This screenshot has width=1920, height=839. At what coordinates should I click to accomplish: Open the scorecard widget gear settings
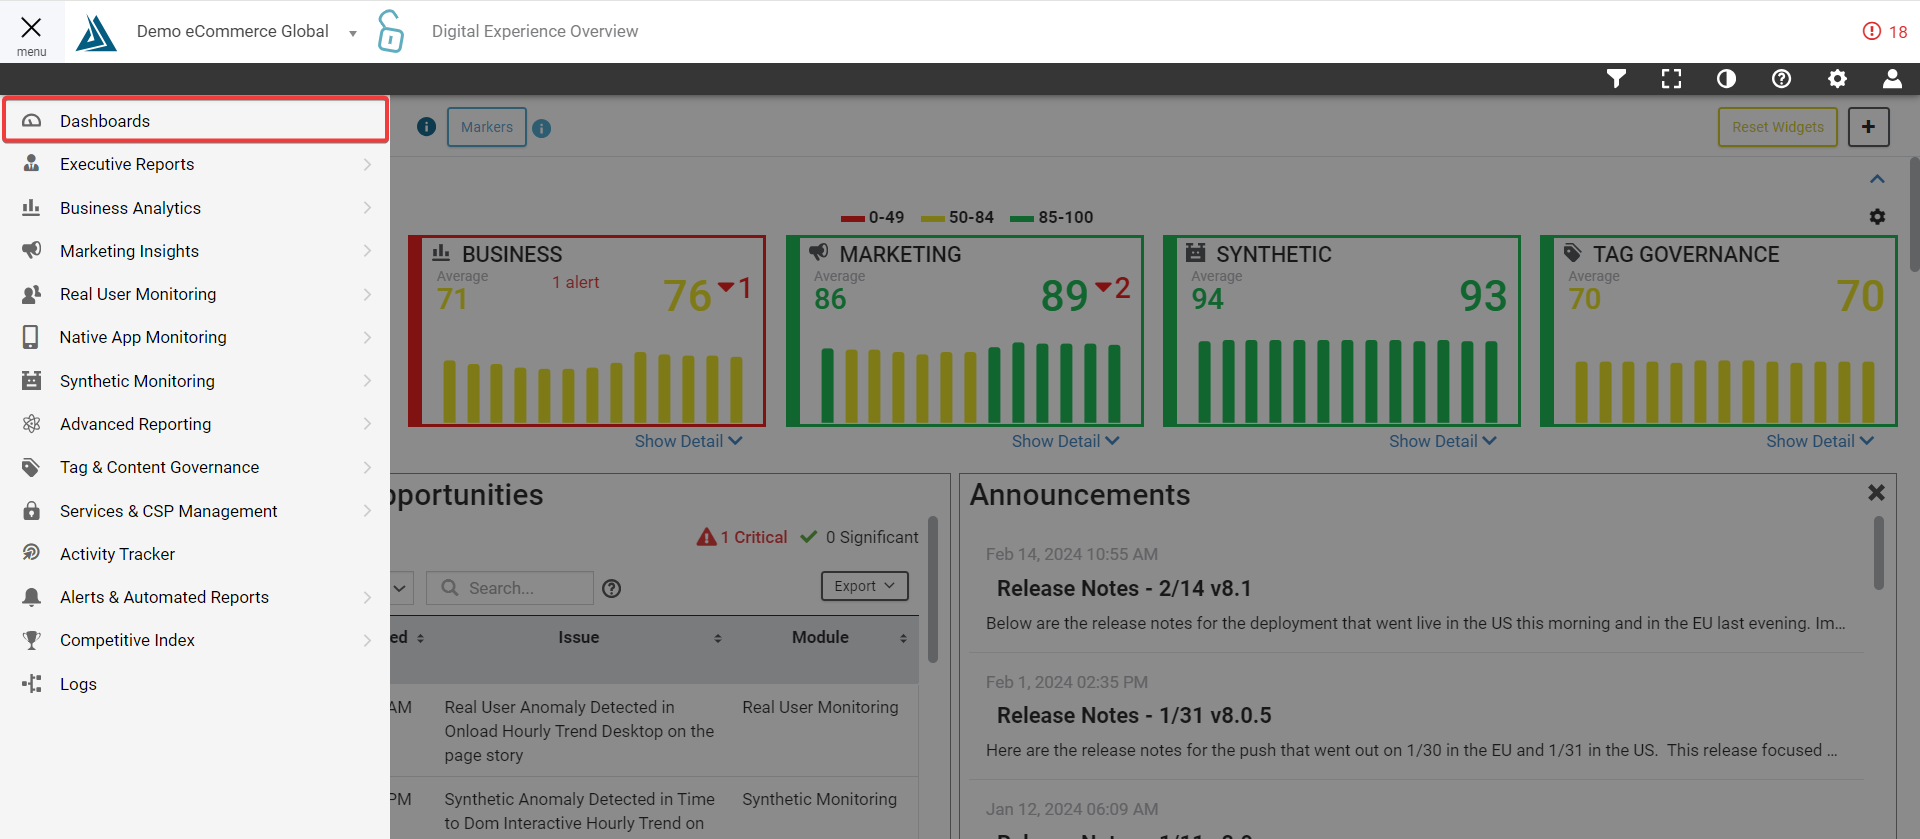point(1877,217)
